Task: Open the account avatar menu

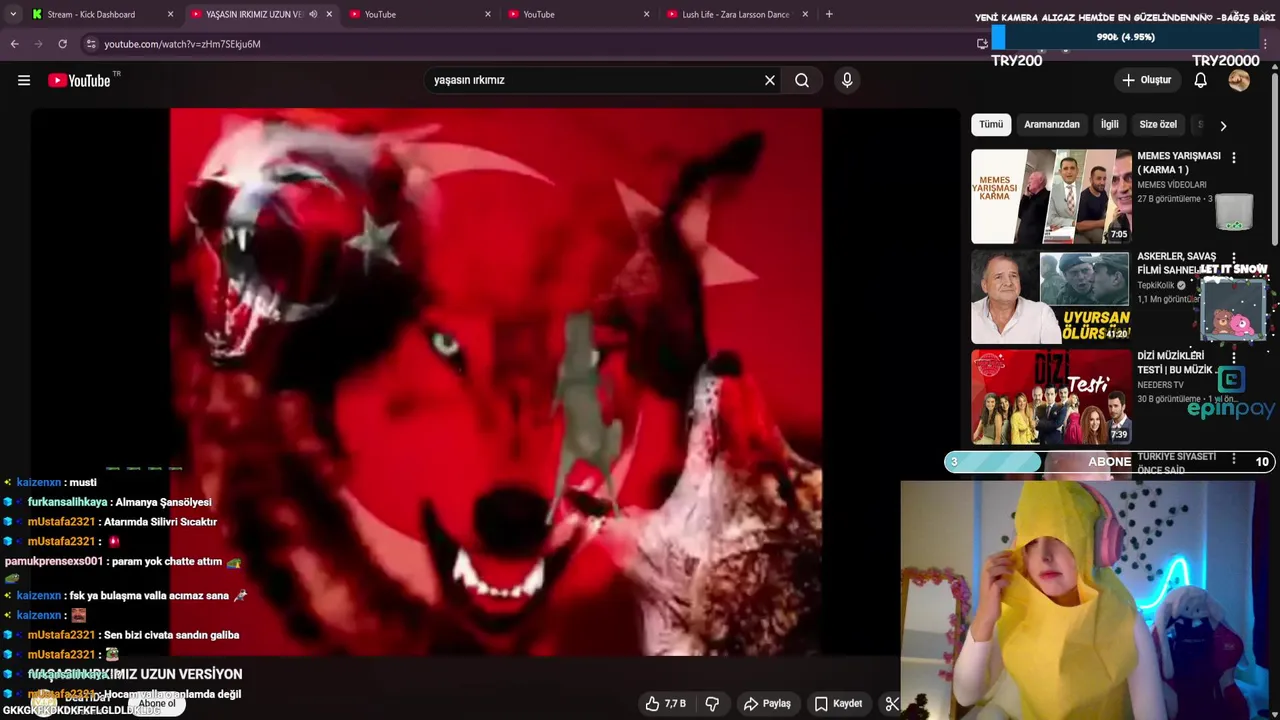Action: (x=1239, y=80)
